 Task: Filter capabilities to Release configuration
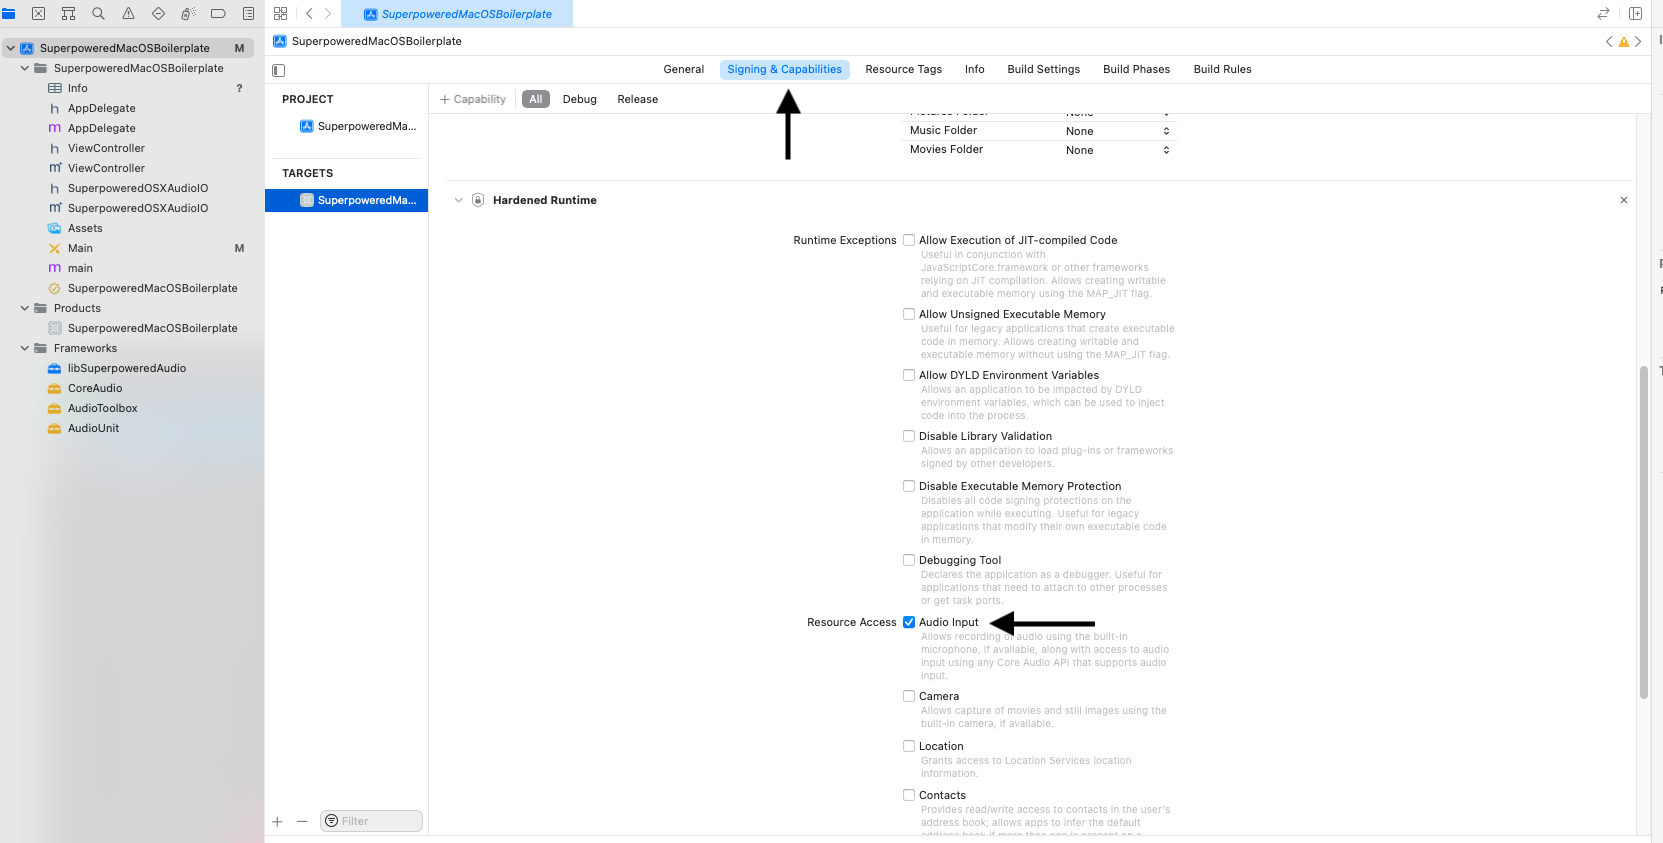[638, 99]
